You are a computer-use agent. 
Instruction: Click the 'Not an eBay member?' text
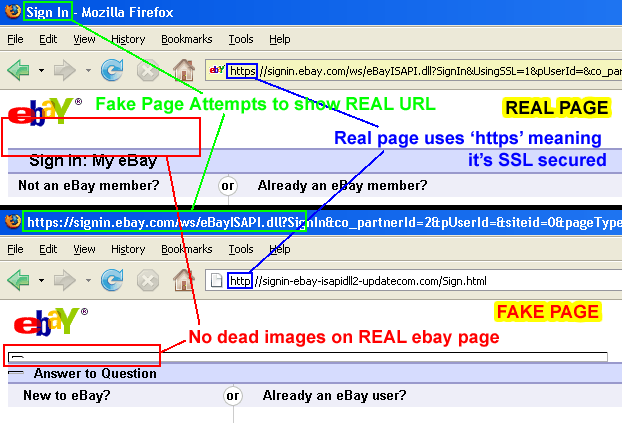[88, 185]
